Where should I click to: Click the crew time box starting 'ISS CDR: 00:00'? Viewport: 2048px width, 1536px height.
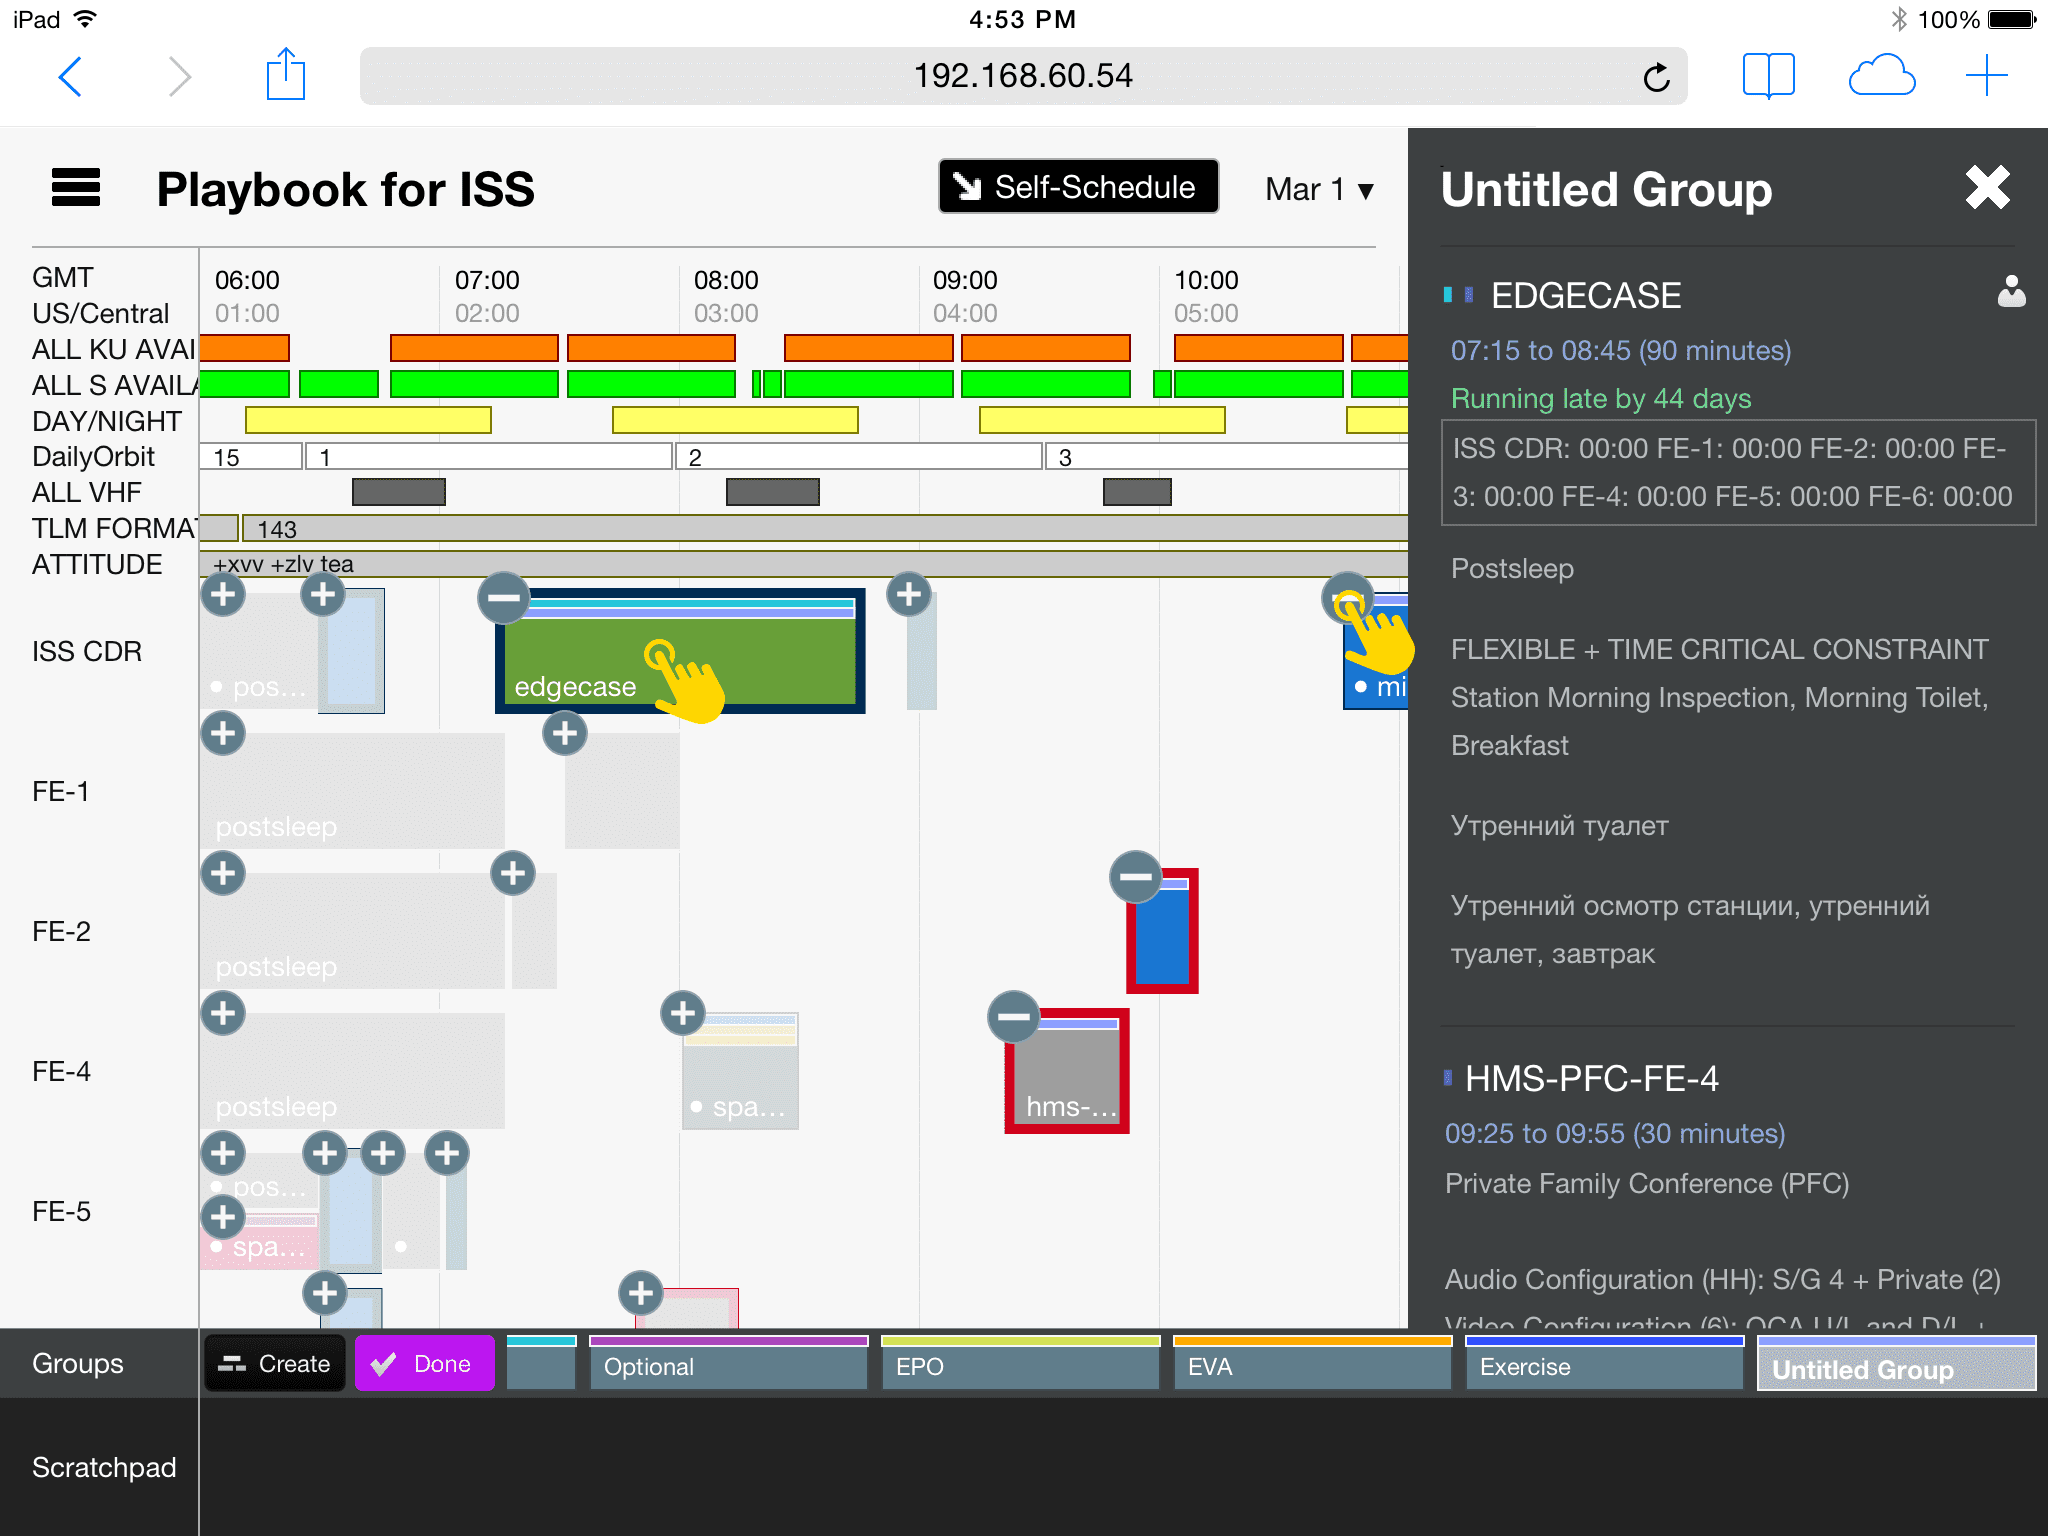[x=1738, y=472]
